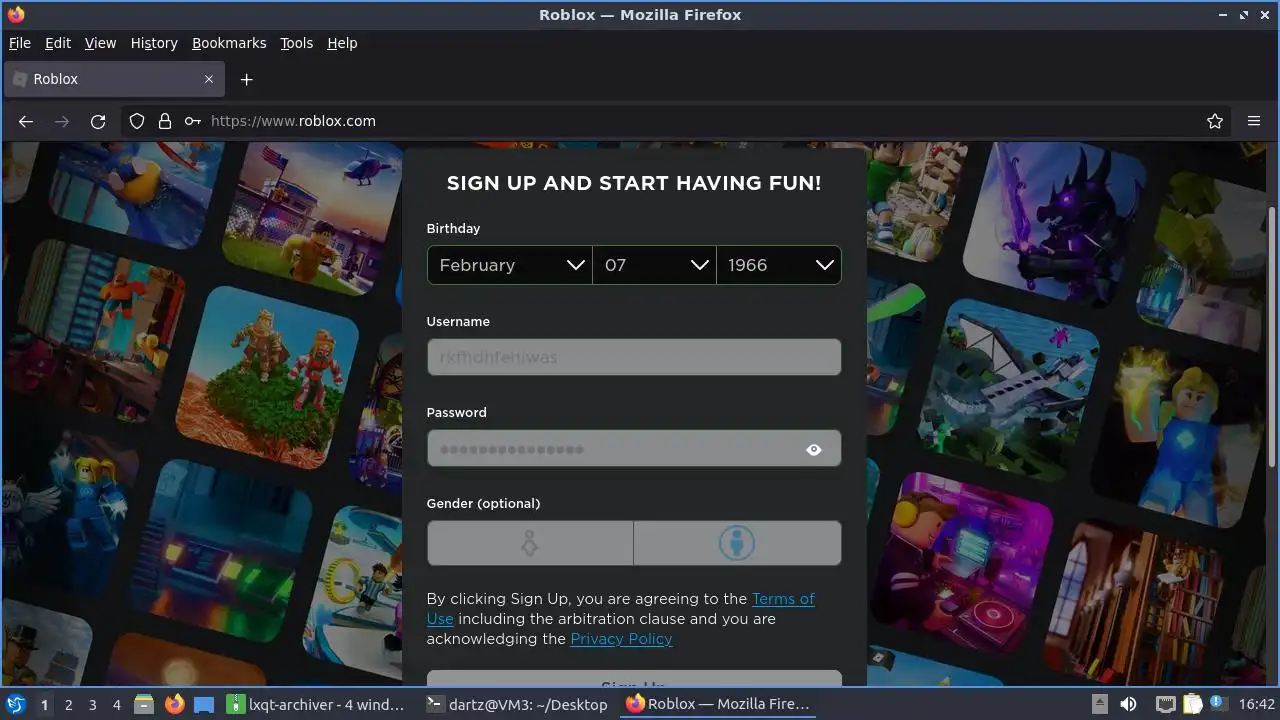Open the History menu

tap(154, 43)
